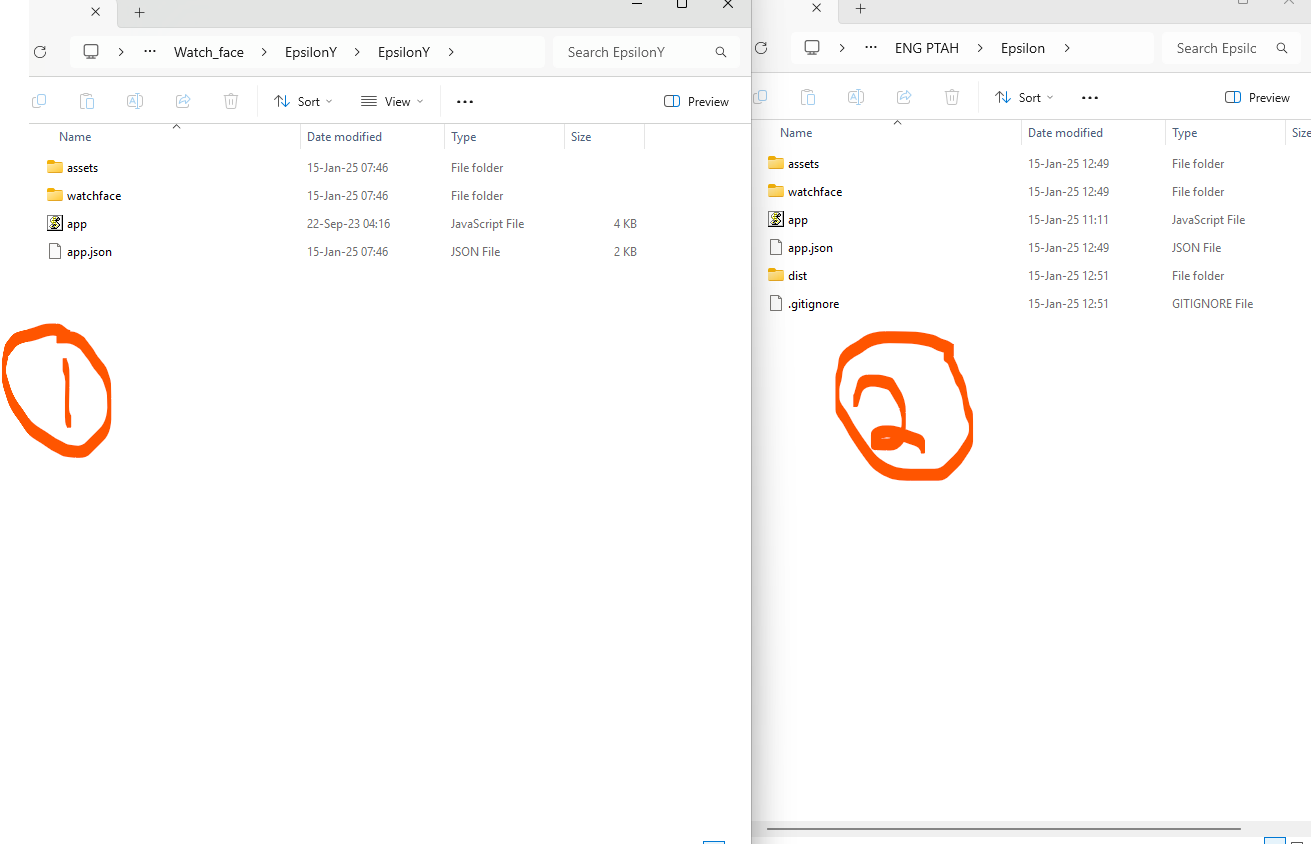Image resolution: width=1311 pixels, height=844 pixels.
Task: Navigate to the ENG PTAH breadcrumb folder
Action: coord(927,48)
